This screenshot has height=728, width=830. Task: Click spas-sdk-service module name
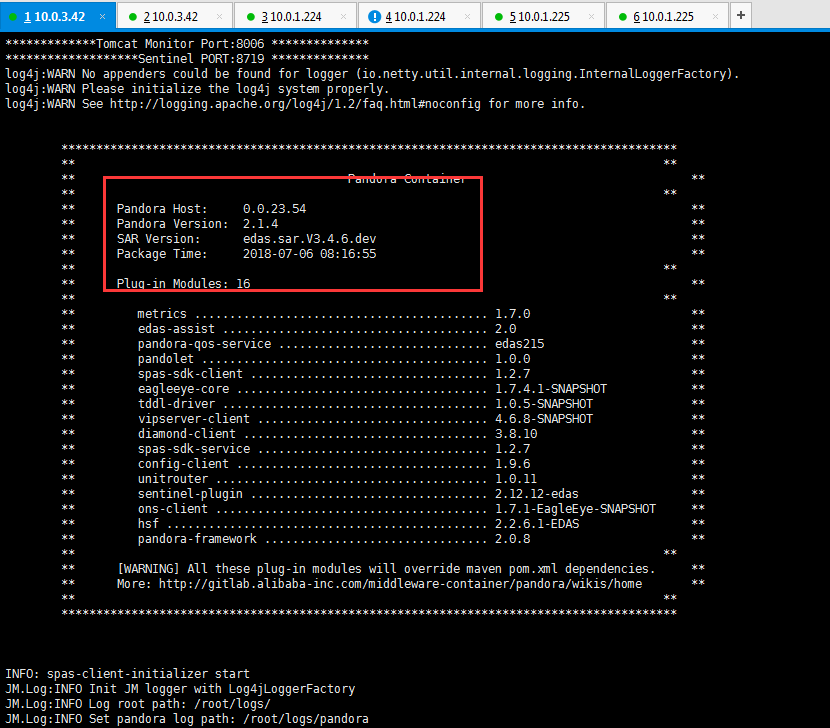tap(194, 449)
